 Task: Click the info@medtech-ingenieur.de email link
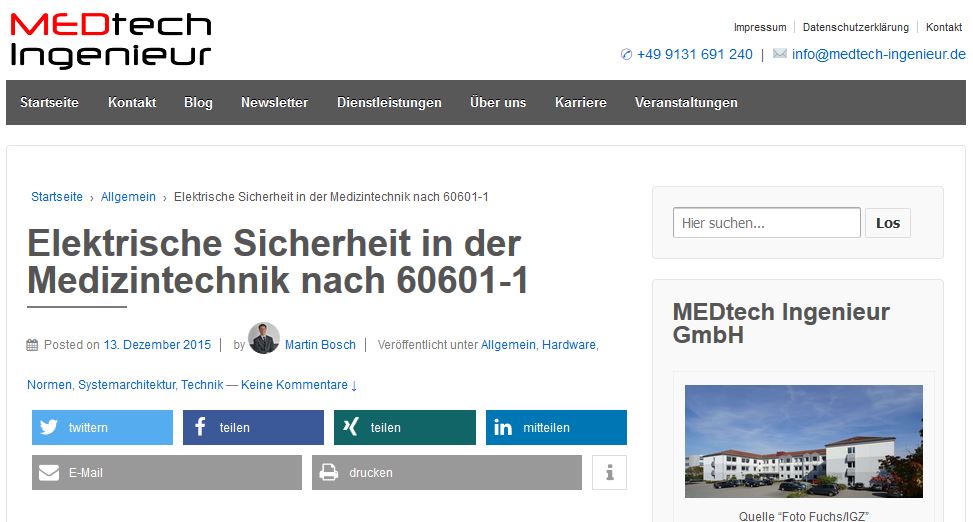point(878,54)
